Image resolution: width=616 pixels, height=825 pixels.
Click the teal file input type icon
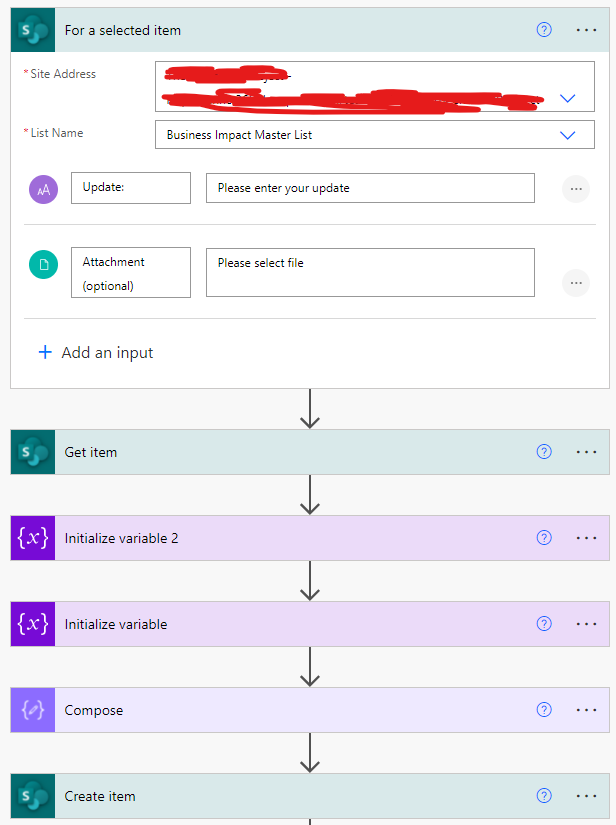pos(43,264)
